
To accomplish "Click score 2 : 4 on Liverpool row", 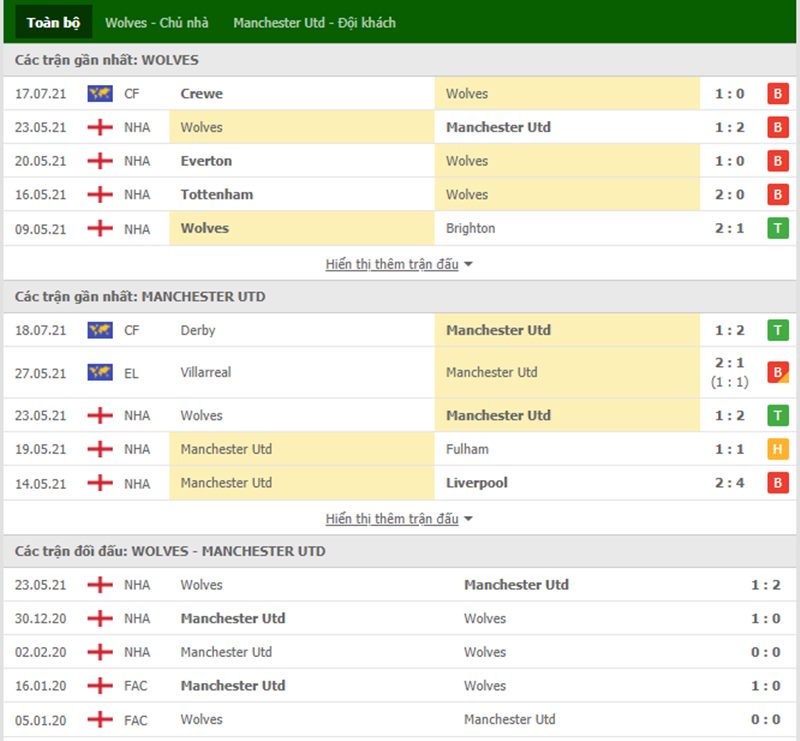I will pyautogui.click(x=730, y=483).
